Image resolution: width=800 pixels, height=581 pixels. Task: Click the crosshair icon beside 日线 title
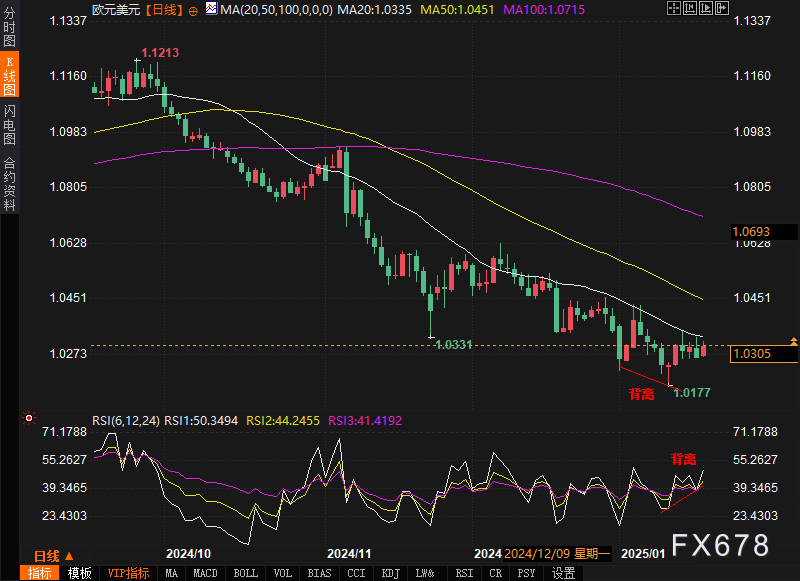(192, 9)
